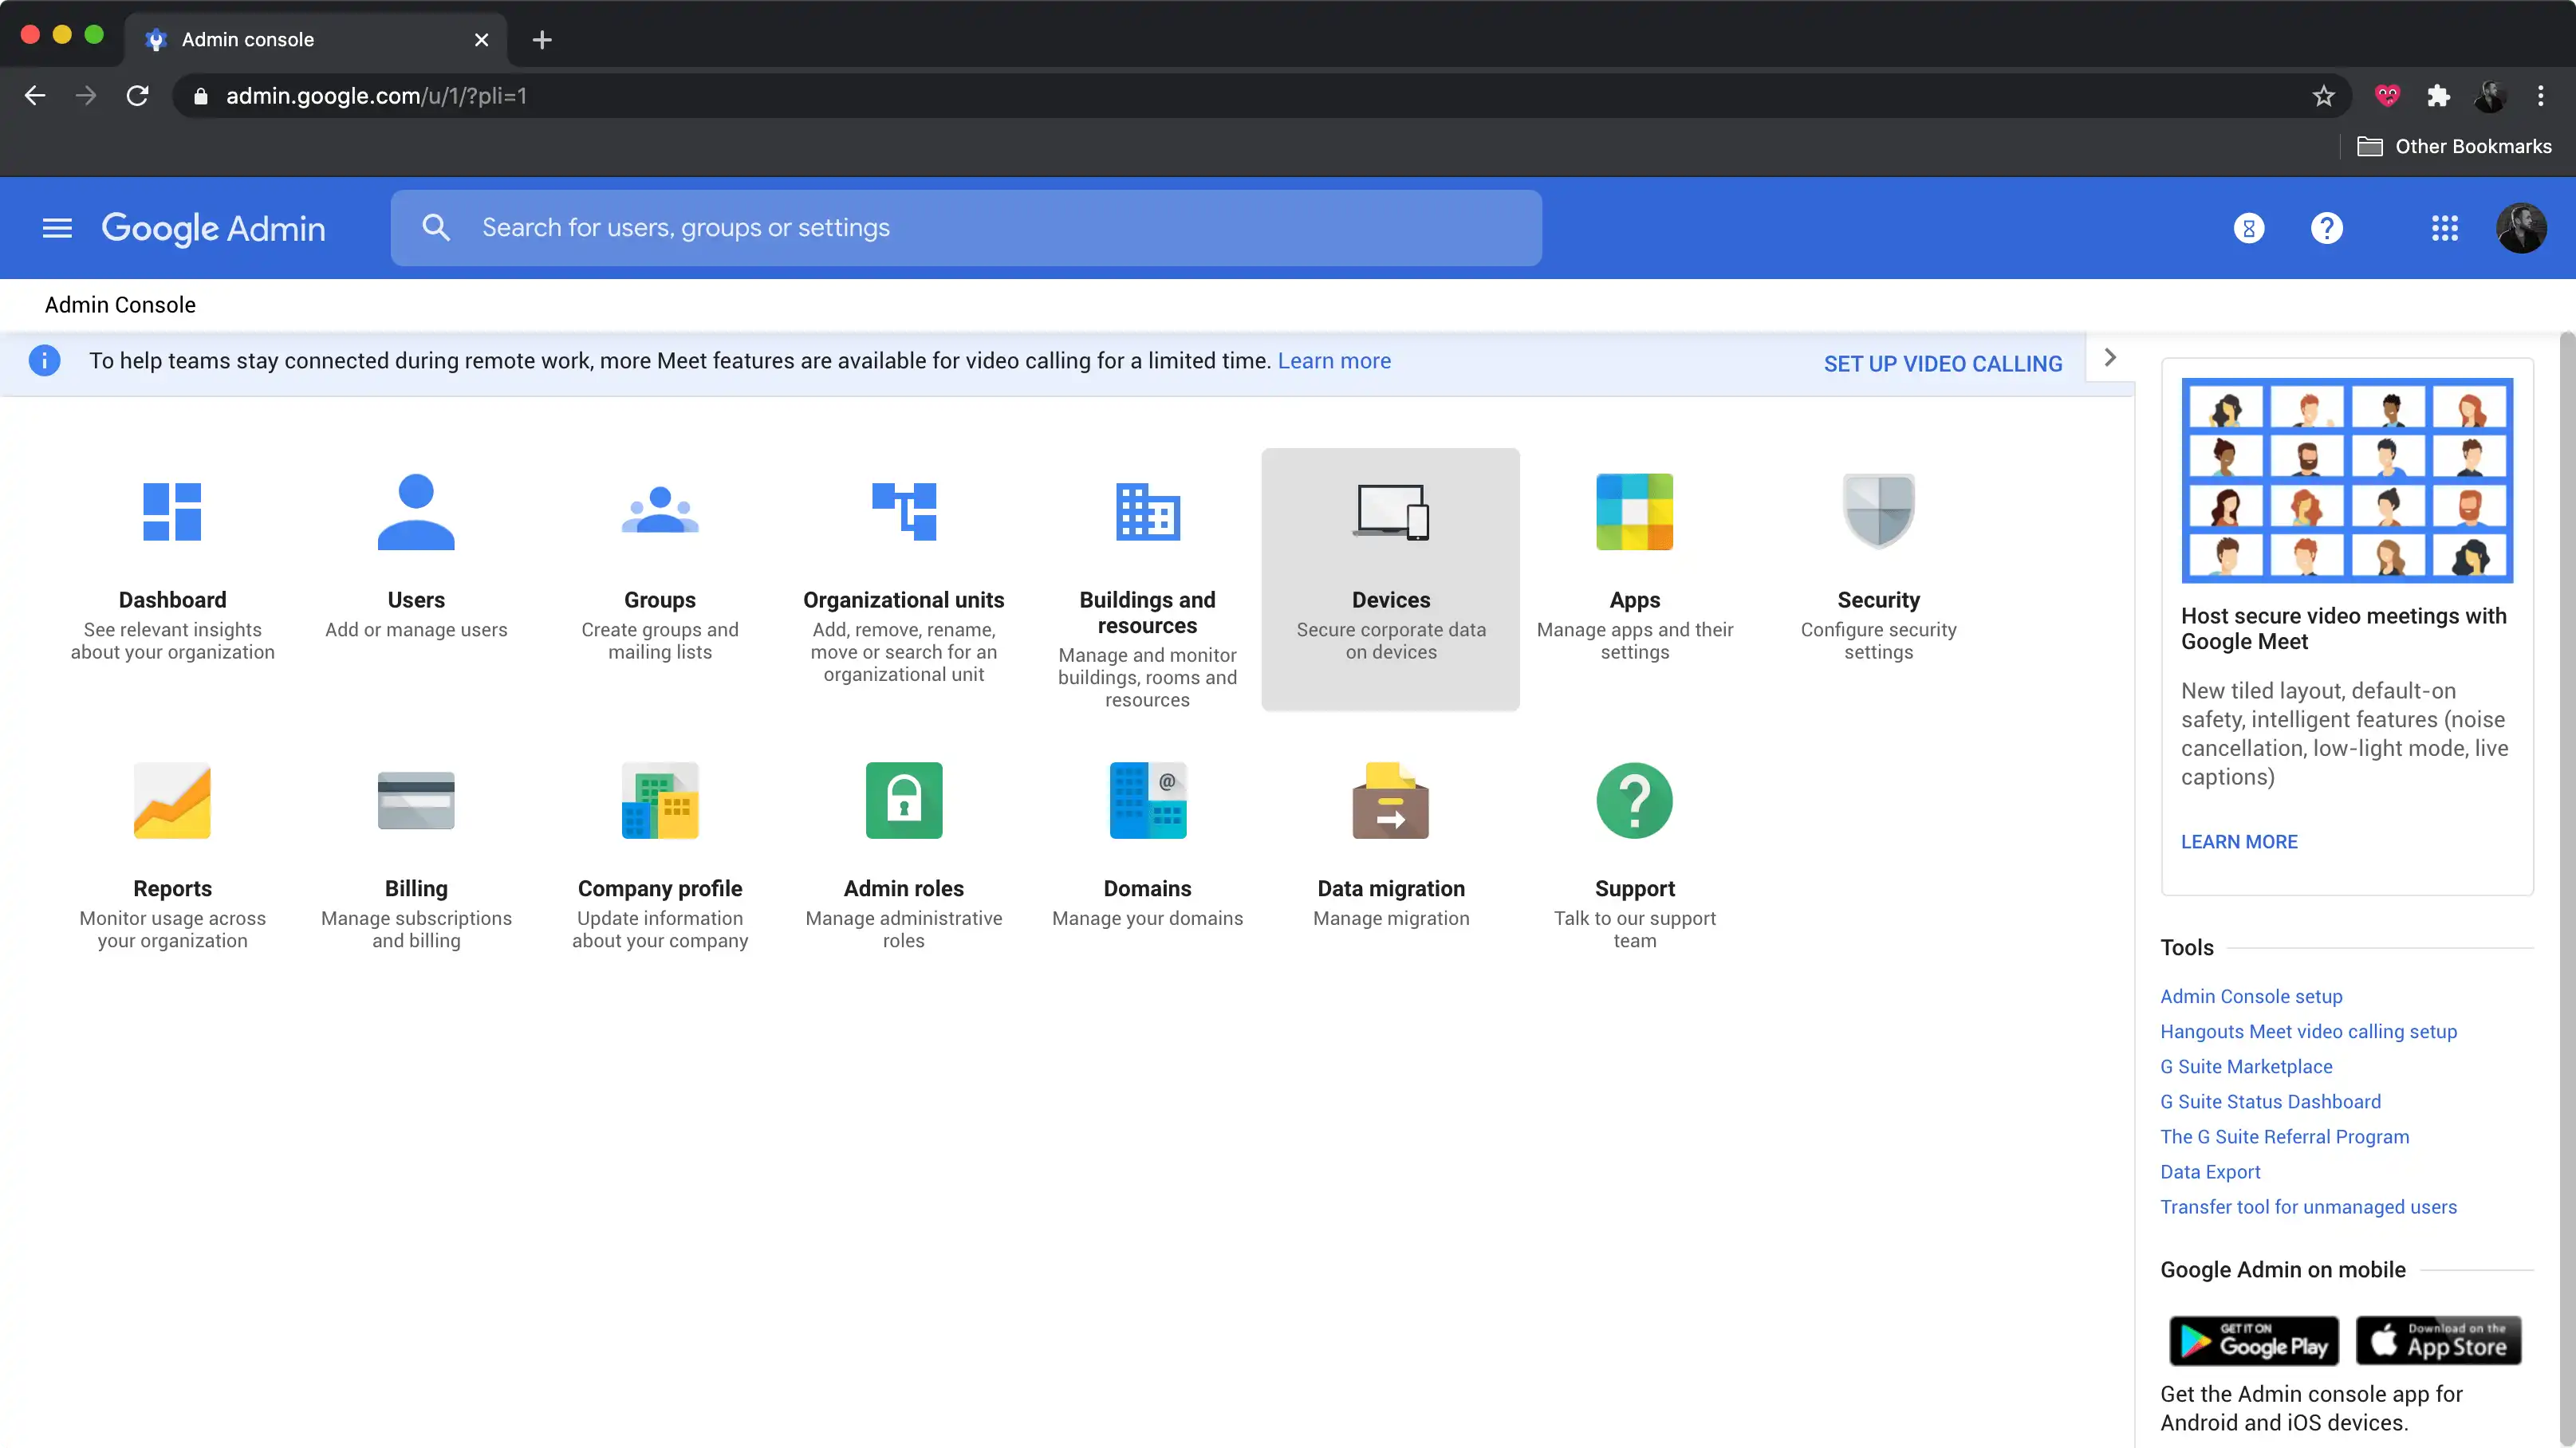Open the Google account avatar in header
Viewport: 2576px width, 1448px height.
(x=2521, y=228)
